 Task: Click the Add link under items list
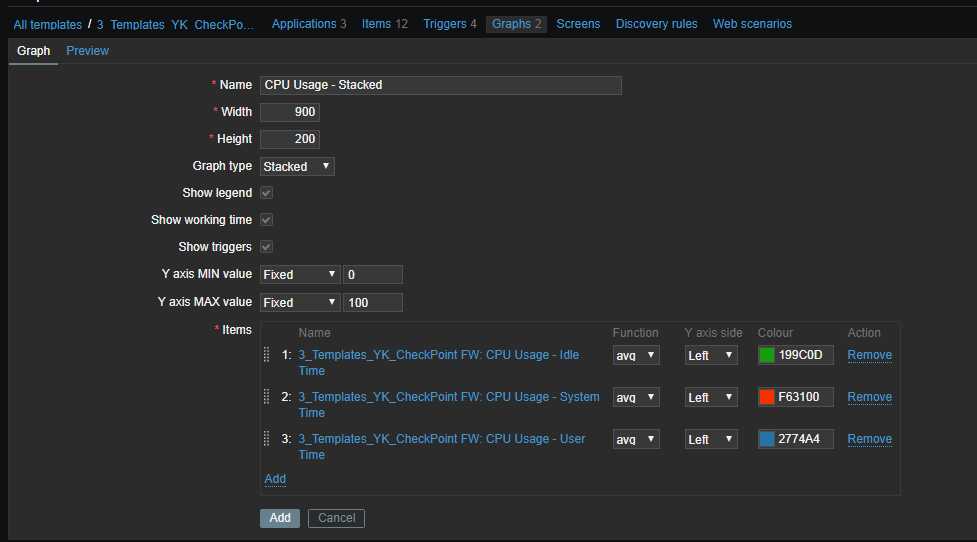(x=275, y=479)
